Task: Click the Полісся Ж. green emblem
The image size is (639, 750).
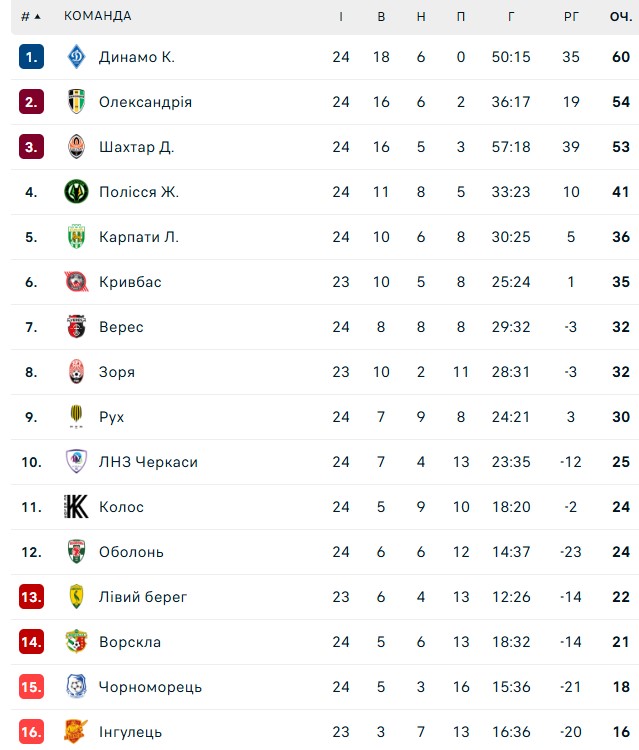Action: (x=76, y=191)
